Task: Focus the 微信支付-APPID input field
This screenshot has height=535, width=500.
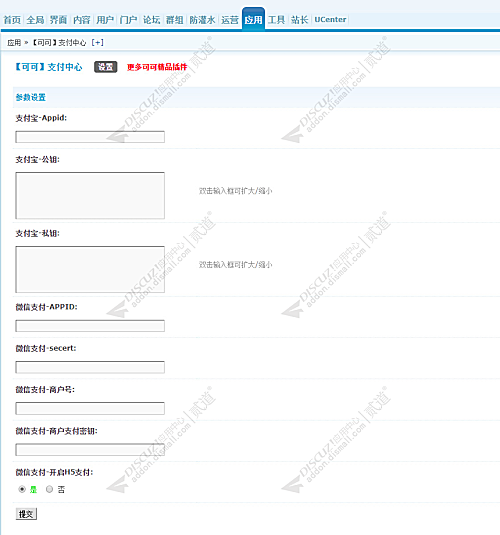Action: coord(90,326)
